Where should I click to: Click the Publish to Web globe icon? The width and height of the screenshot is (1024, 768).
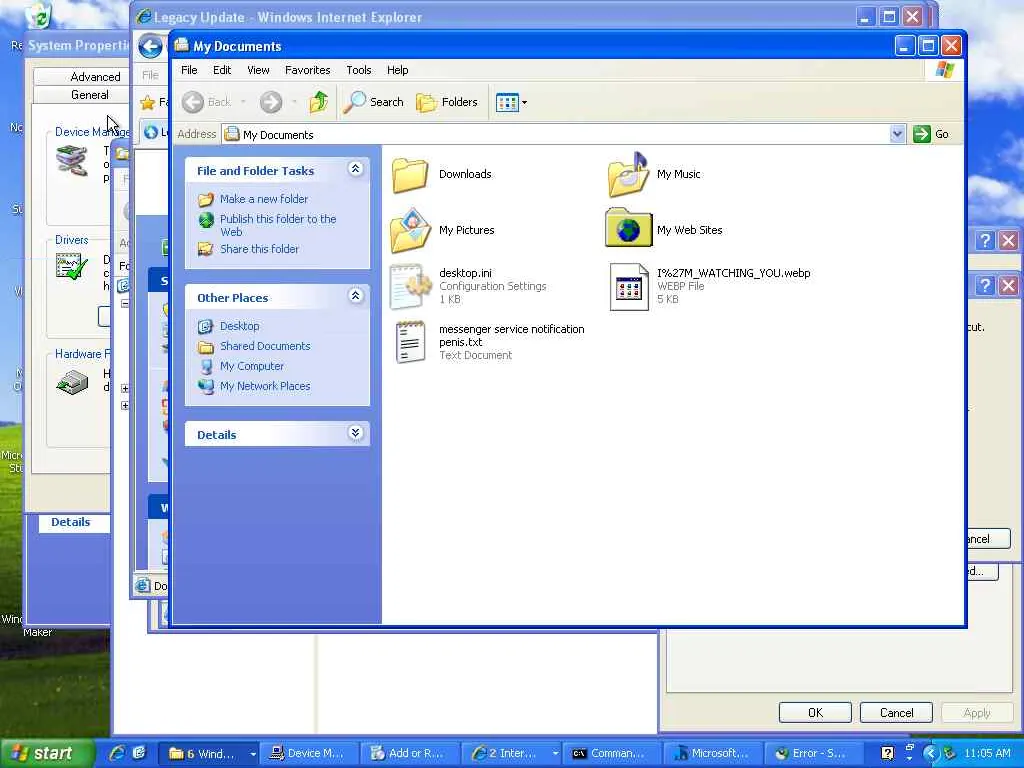[x=206, y=220]
